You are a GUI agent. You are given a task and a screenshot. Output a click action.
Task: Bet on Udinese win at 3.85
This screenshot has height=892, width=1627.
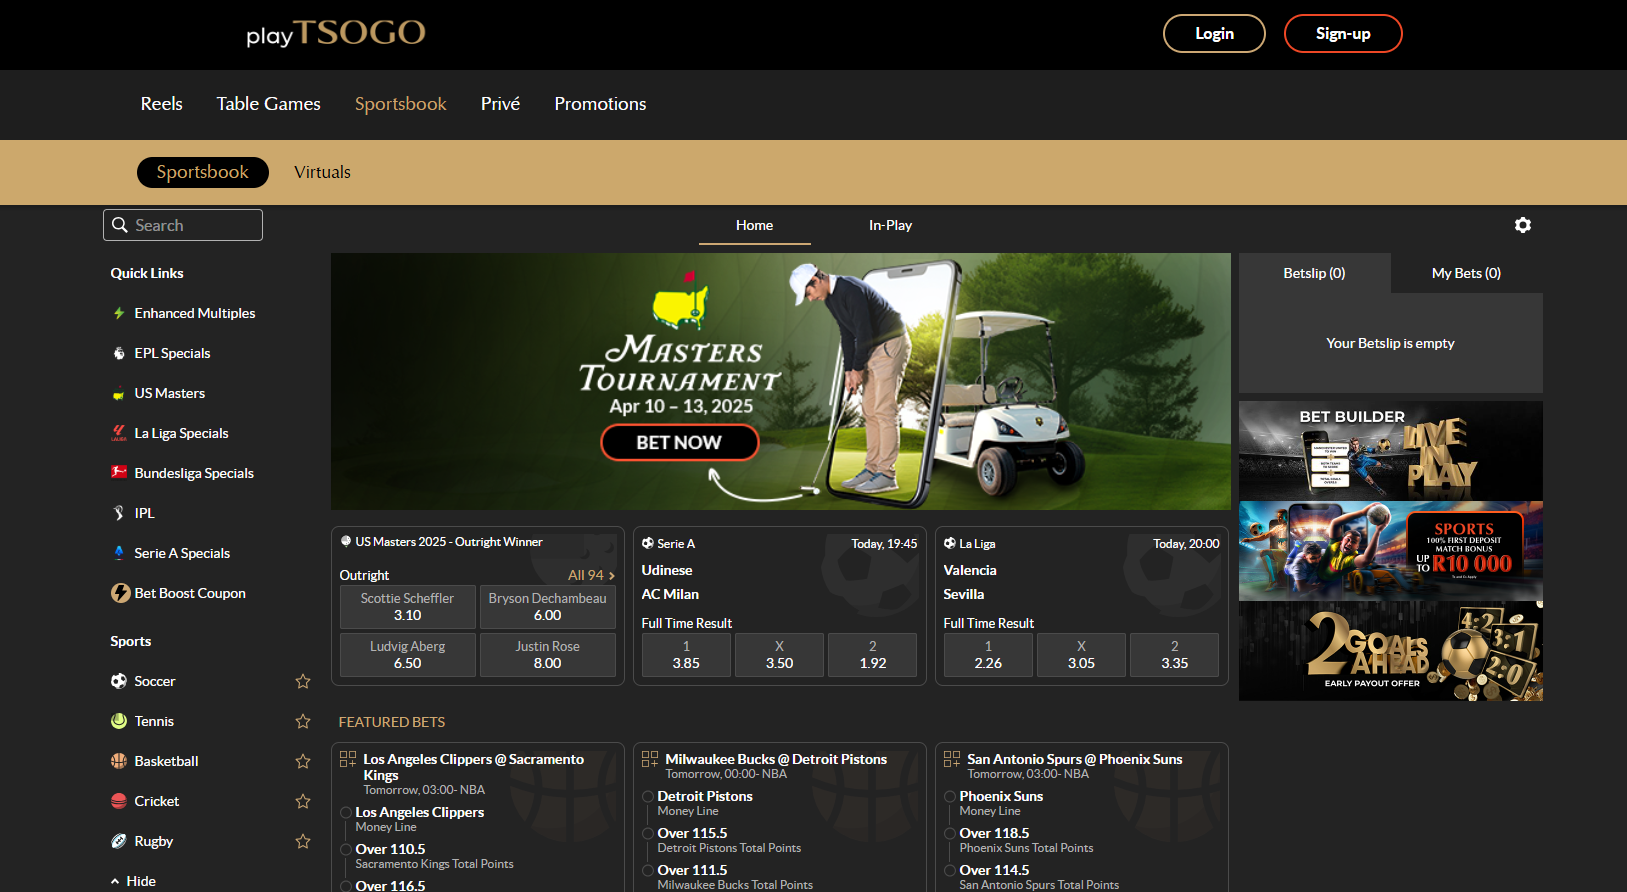tap(686, 655)
